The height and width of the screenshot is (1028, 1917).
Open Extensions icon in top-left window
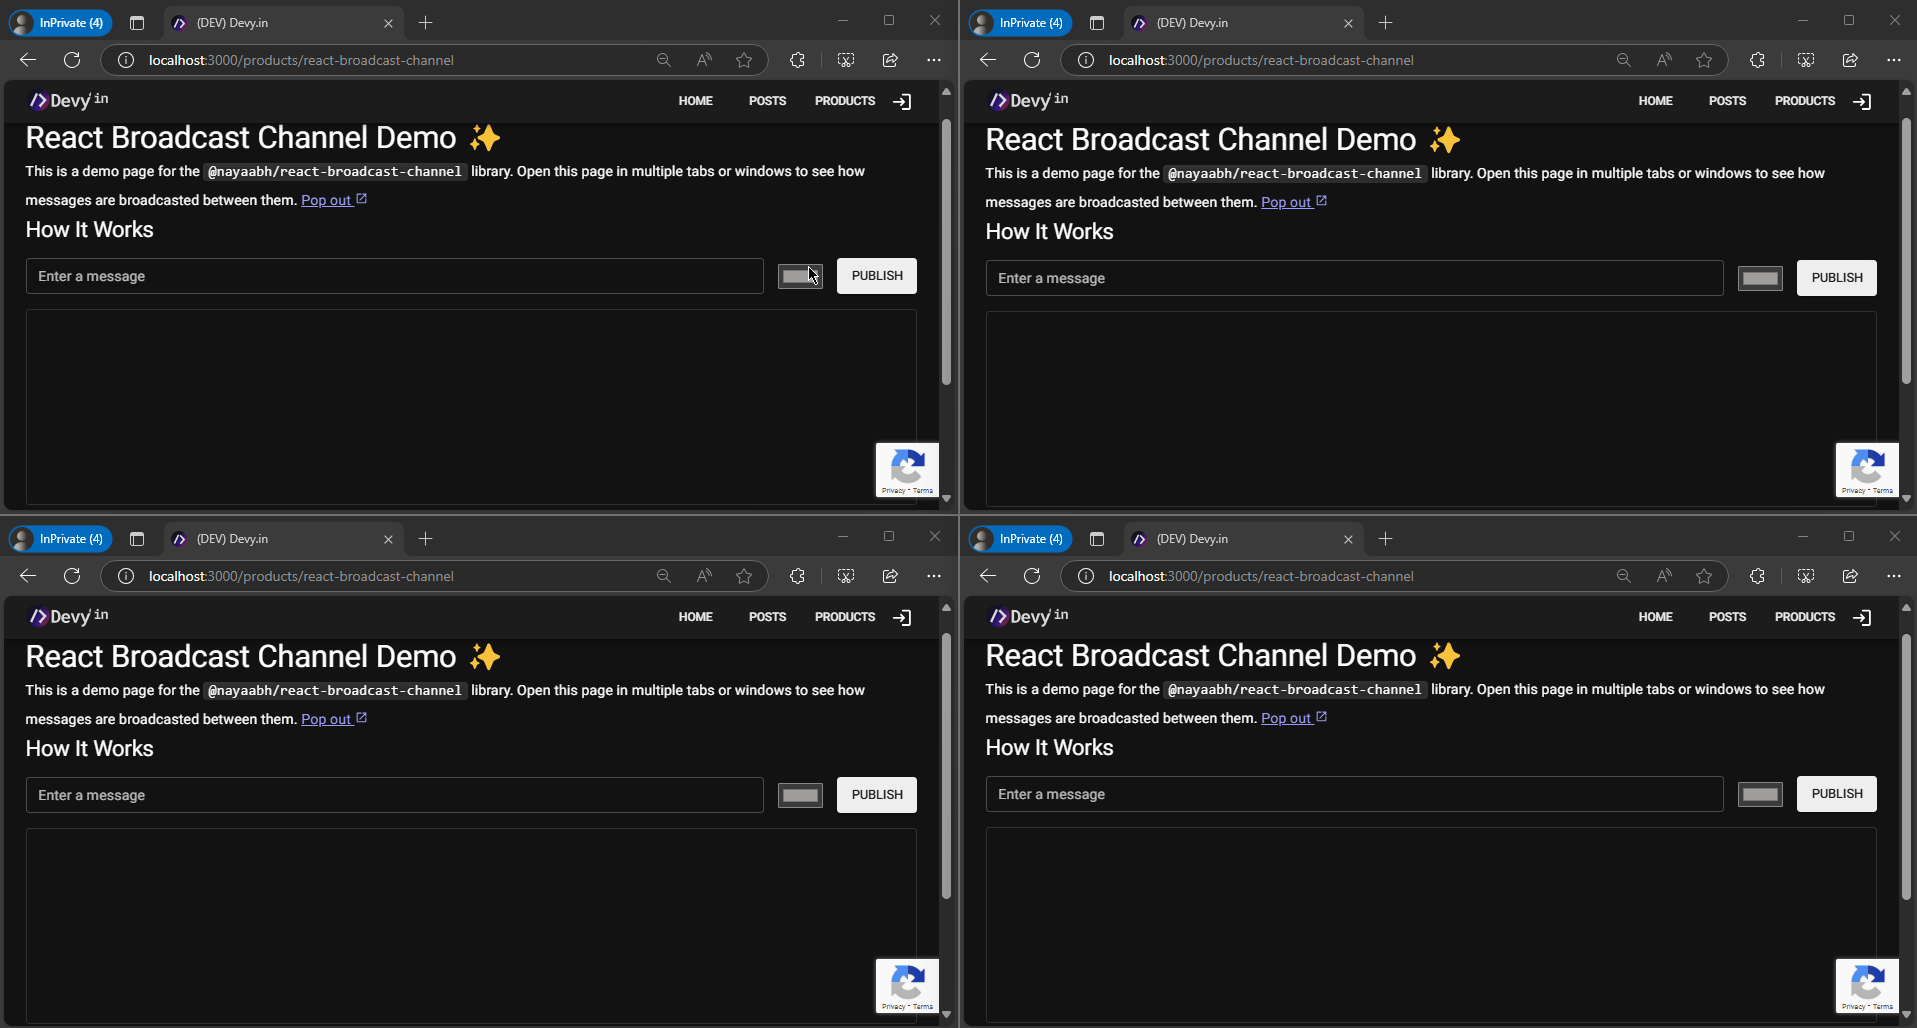pos(797,60)
